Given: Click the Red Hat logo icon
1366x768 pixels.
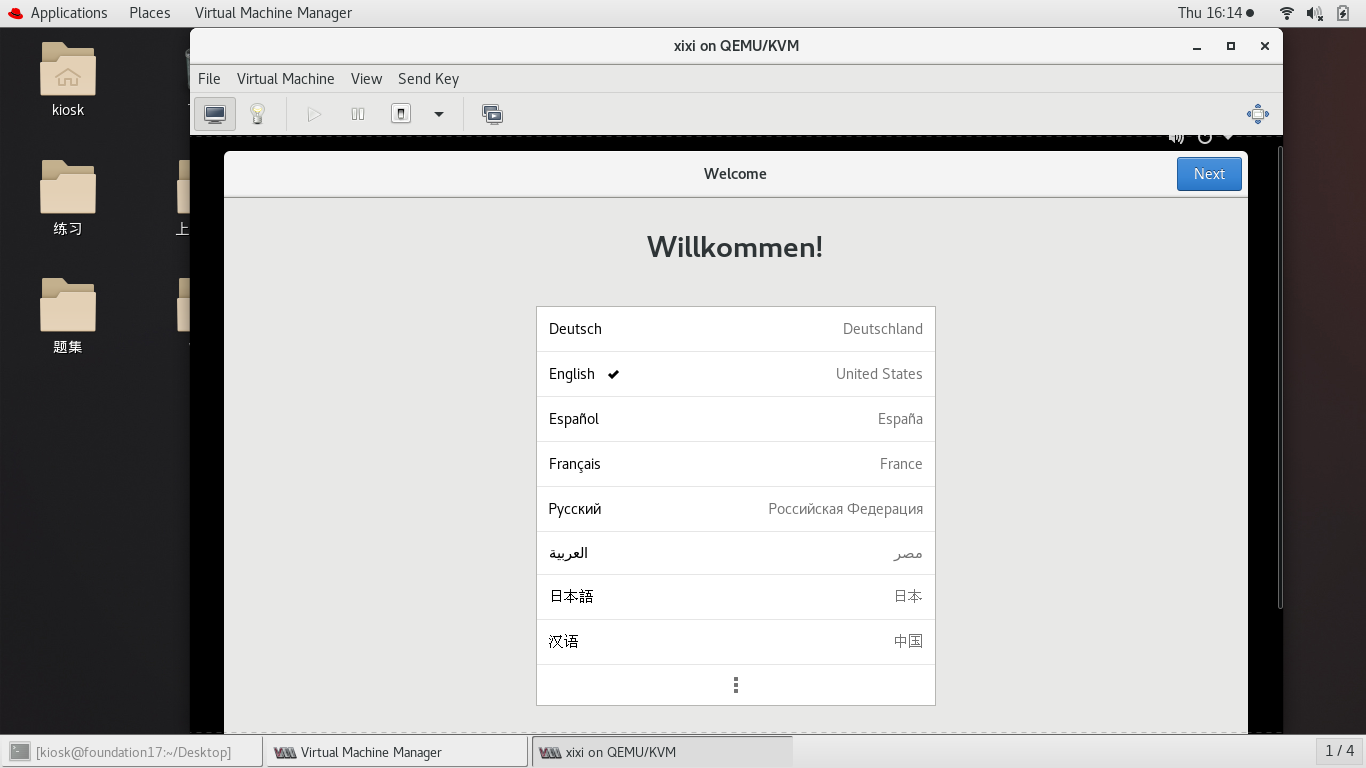Looking at the screenshot, I should click(x=15, y=13).
